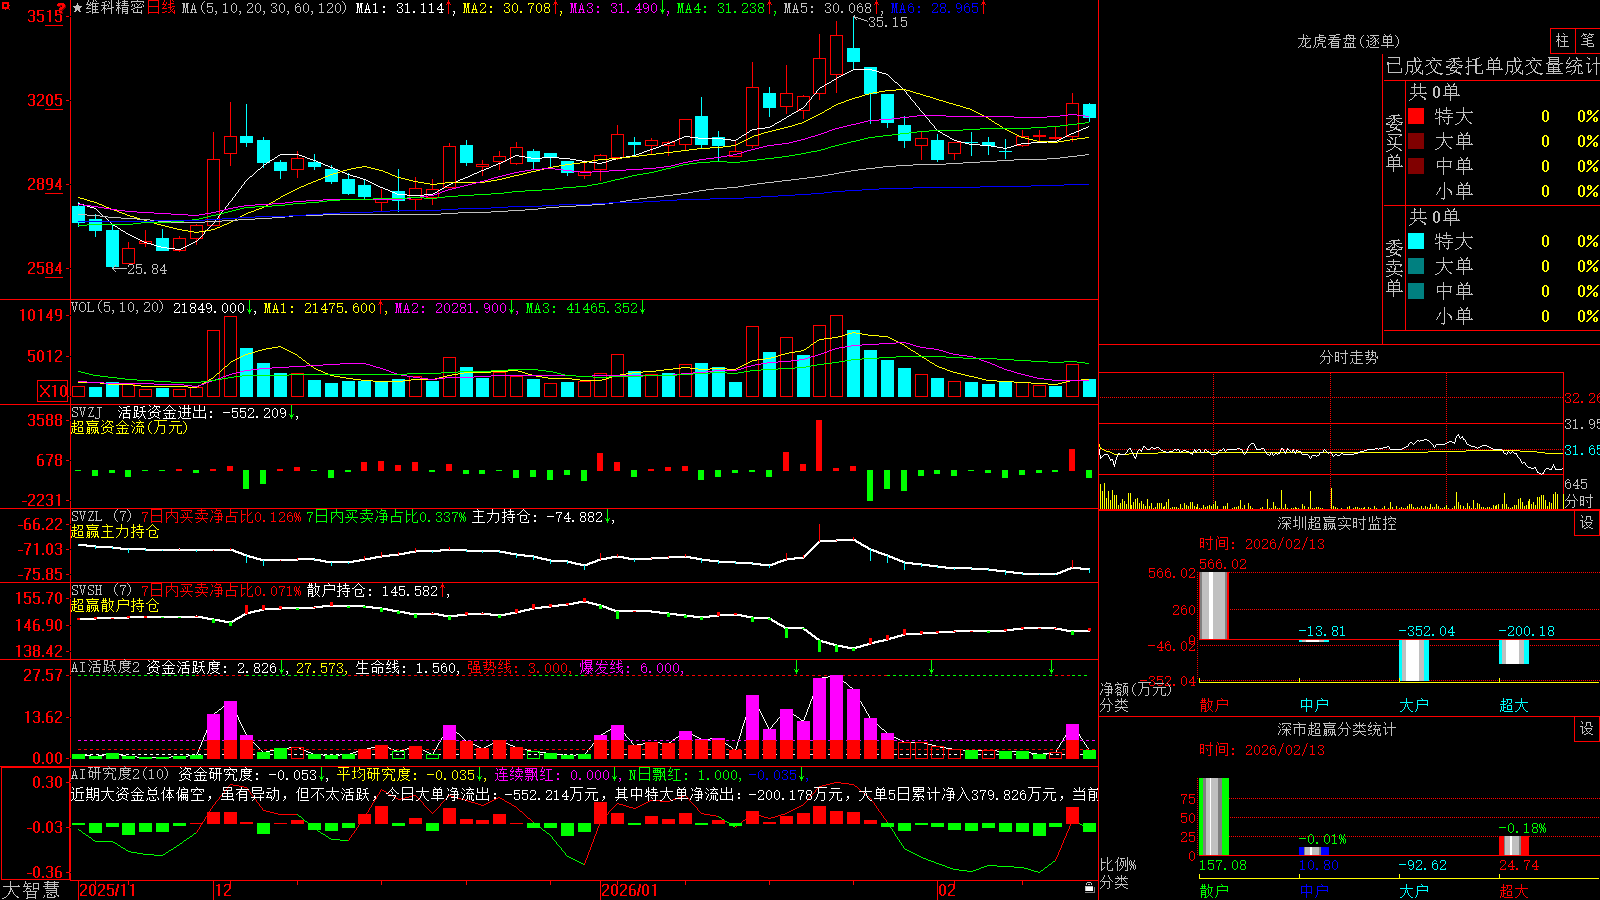
Task: Click the 超赢散户持仓 label
Action: pyautogui.click(x=115, y=605)
